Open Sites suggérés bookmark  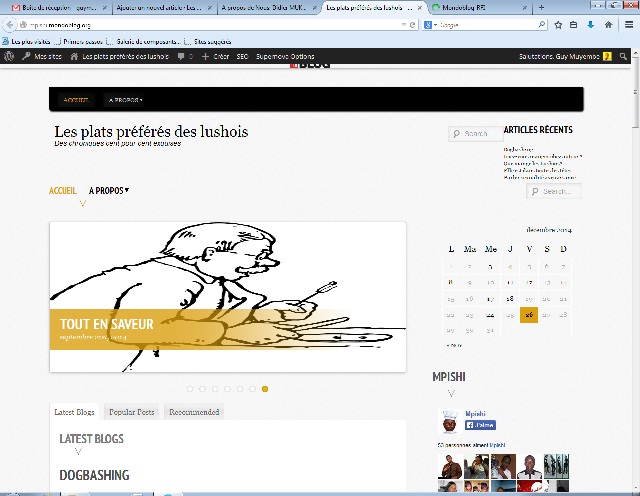tap(208, 41)
